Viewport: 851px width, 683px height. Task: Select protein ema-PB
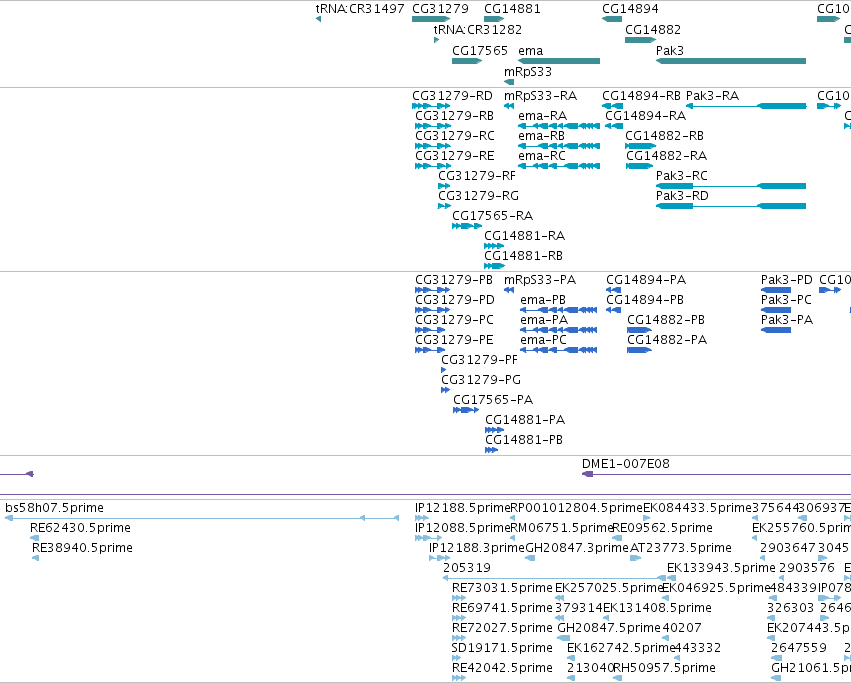tap(543, 300)
